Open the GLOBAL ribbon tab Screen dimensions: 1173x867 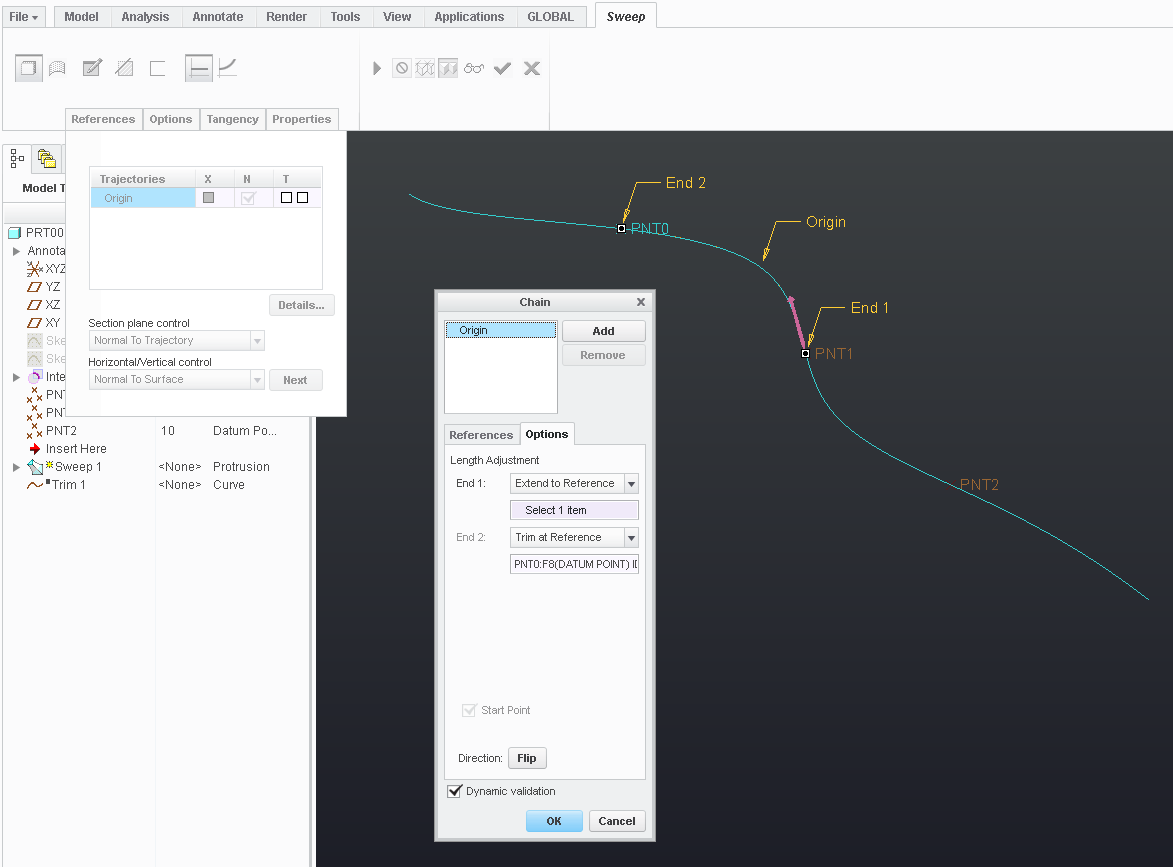[551, 16]
